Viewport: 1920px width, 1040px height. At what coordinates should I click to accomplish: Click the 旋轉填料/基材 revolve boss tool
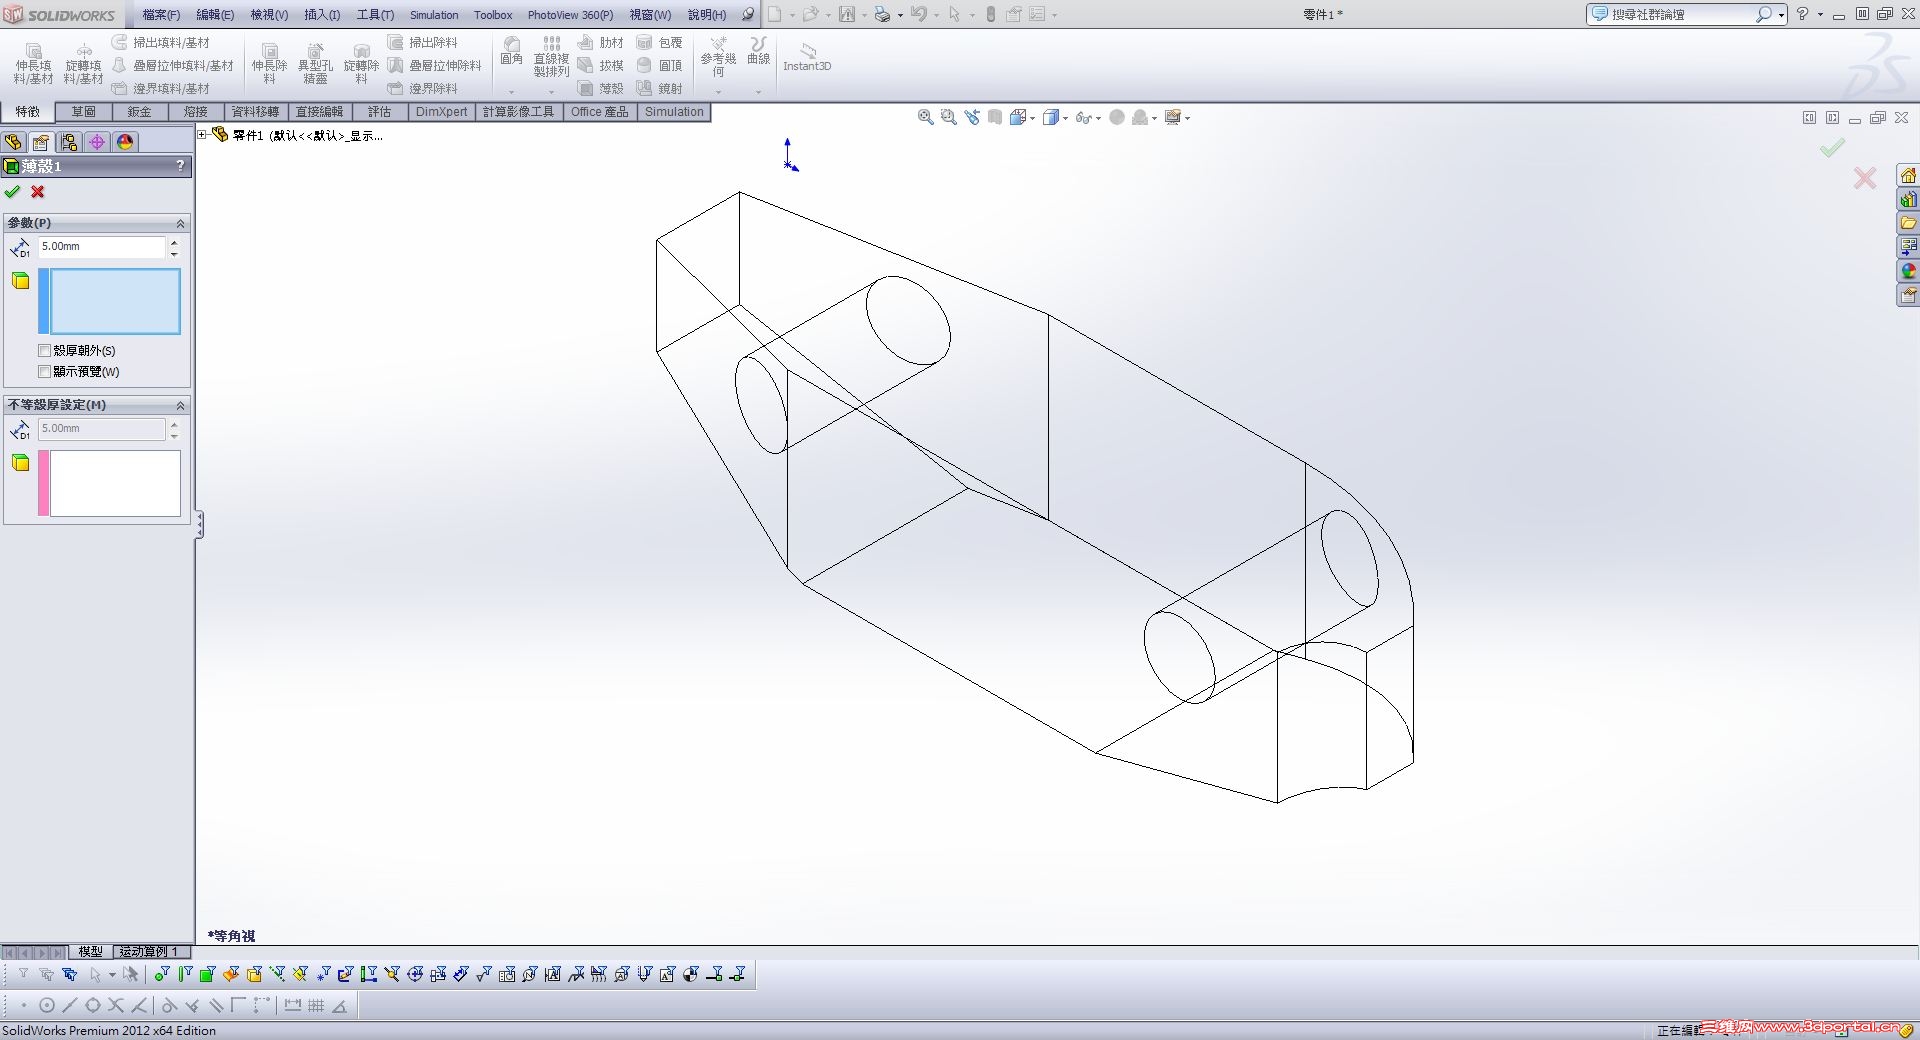point(84,64)
